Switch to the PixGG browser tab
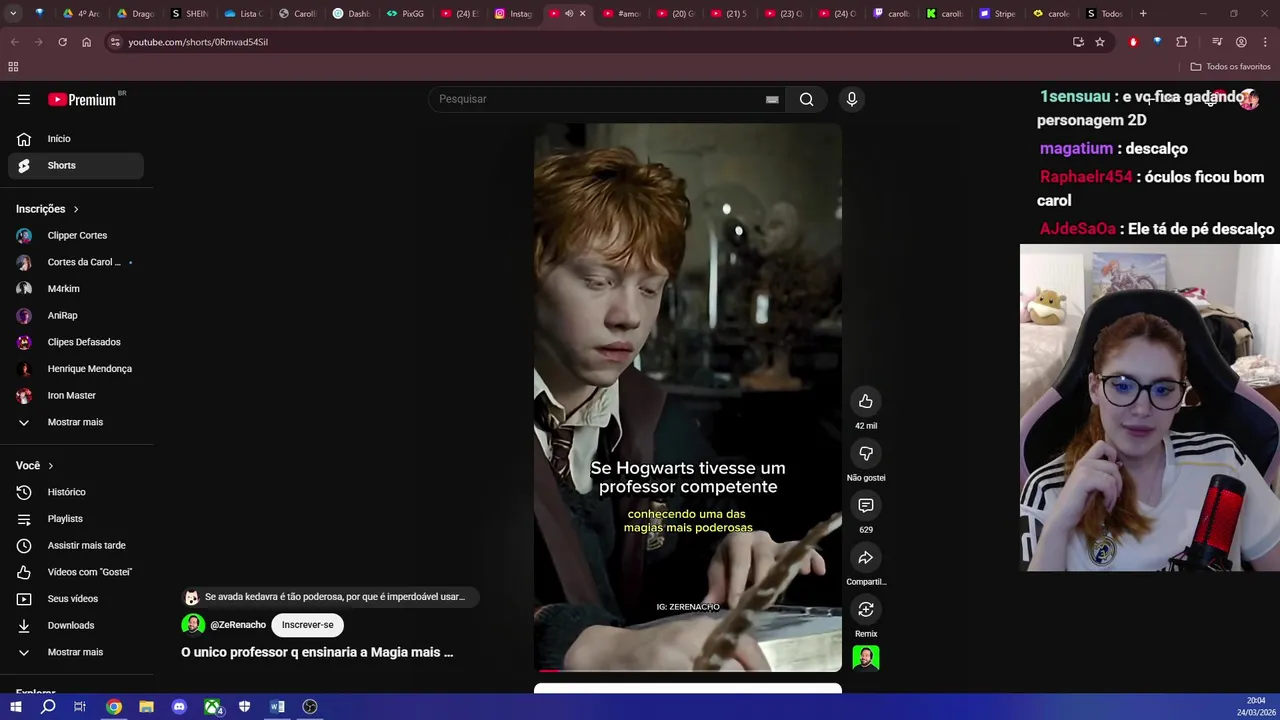This screenshot has width=1280, height=720. (406, 14)
